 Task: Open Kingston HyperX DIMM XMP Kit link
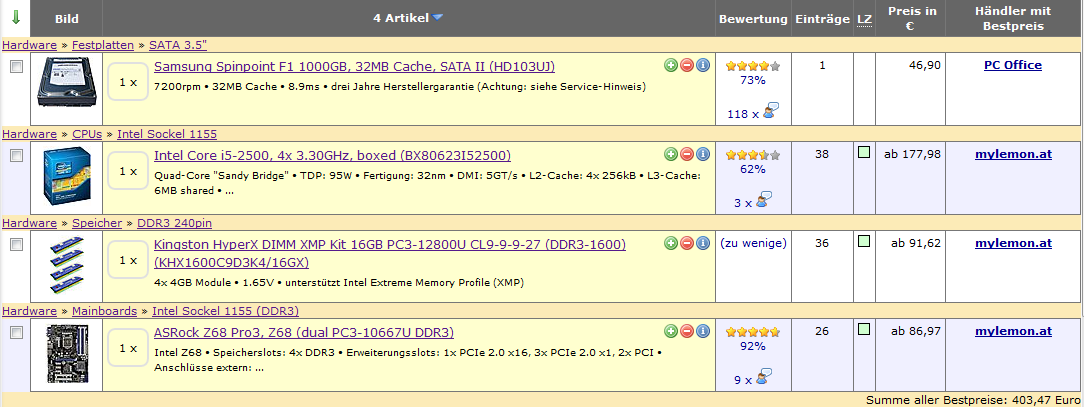pyautogui.click(x=390, y=253)
